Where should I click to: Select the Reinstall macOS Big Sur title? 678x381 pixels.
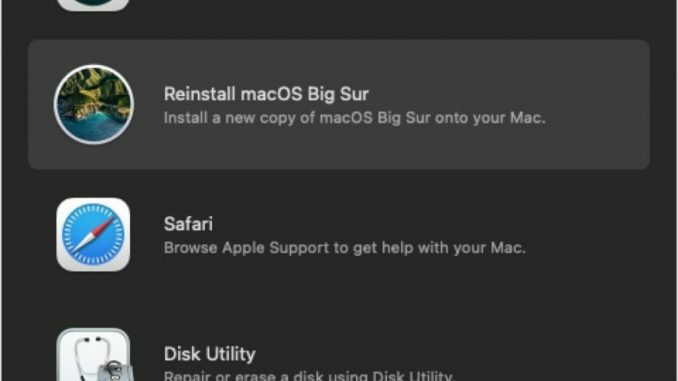tap(266, 94)
